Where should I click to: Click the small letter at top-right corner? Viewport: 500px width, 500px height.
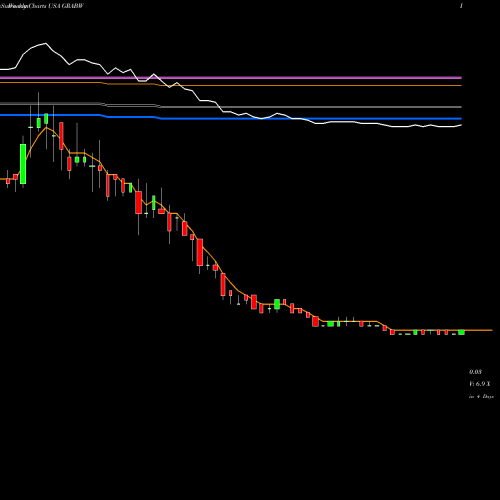click(461, 6)
